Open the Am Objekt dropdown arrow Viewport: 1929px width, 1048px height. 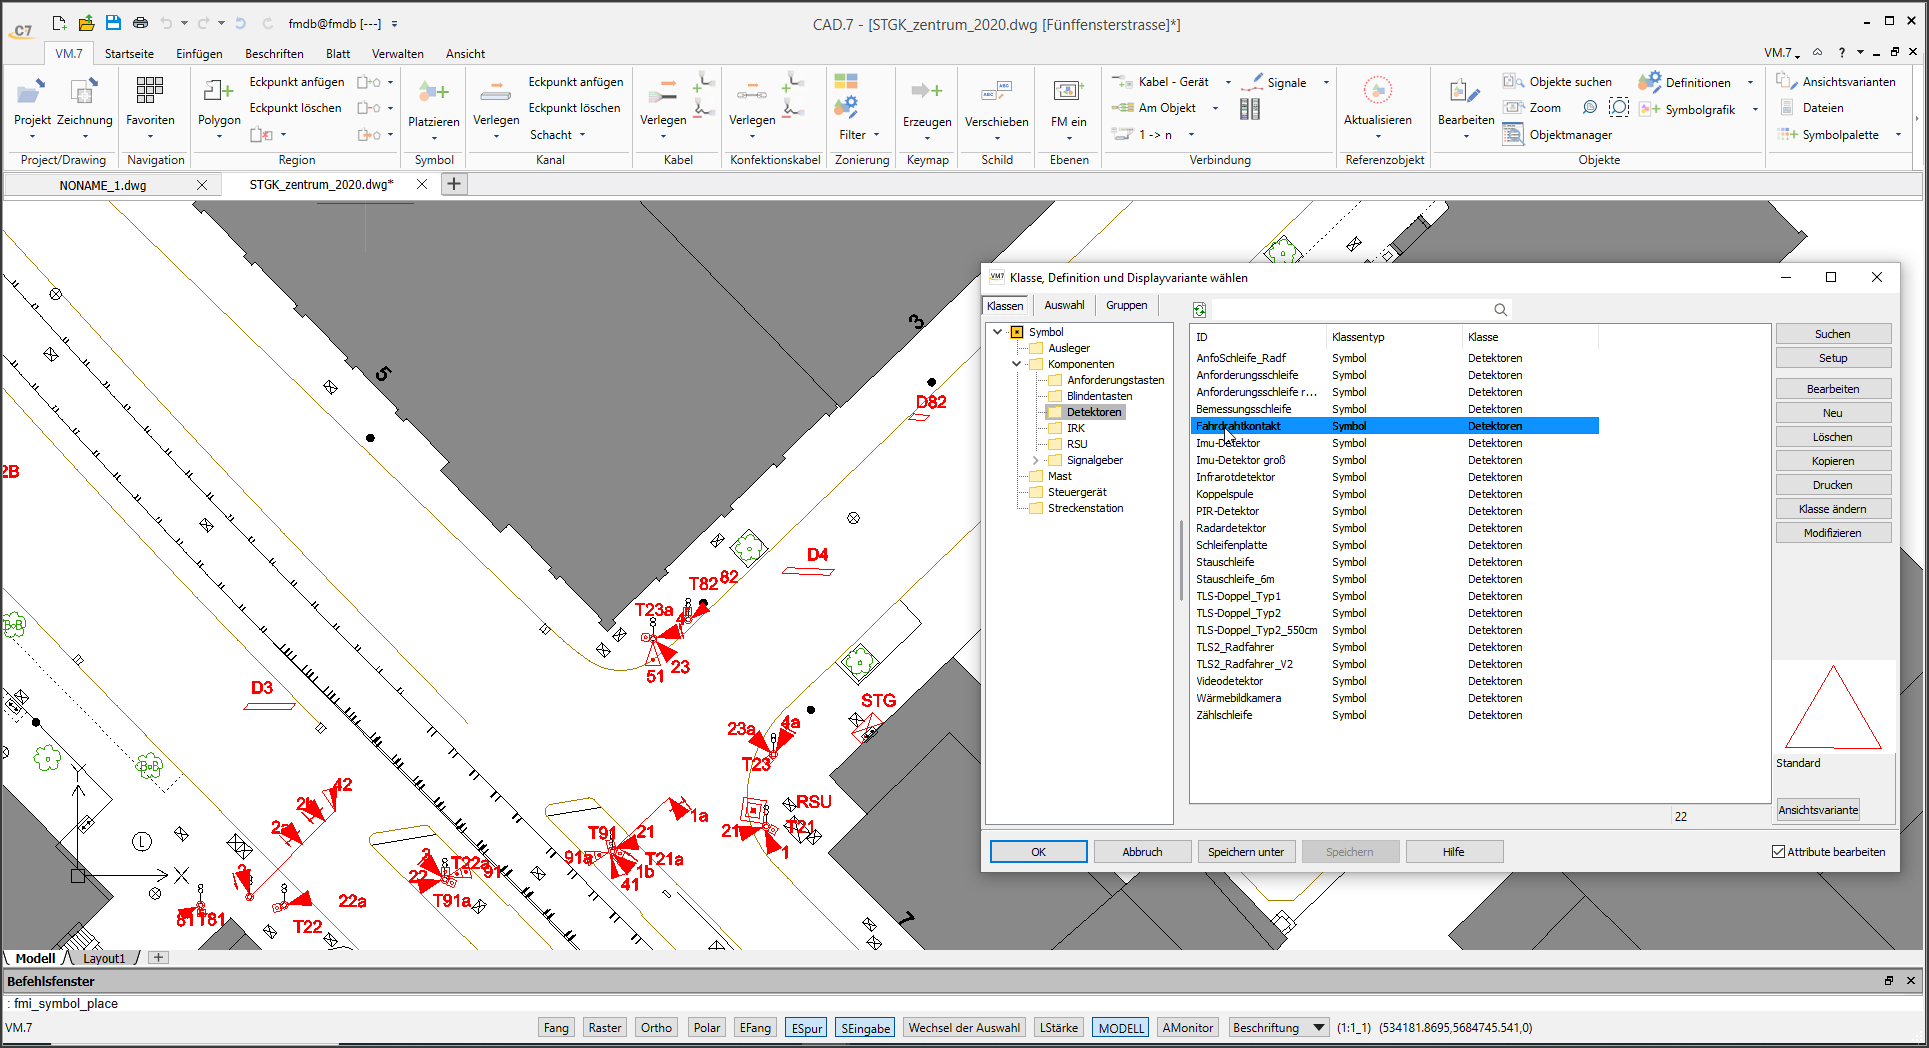tap(1215, 109)
